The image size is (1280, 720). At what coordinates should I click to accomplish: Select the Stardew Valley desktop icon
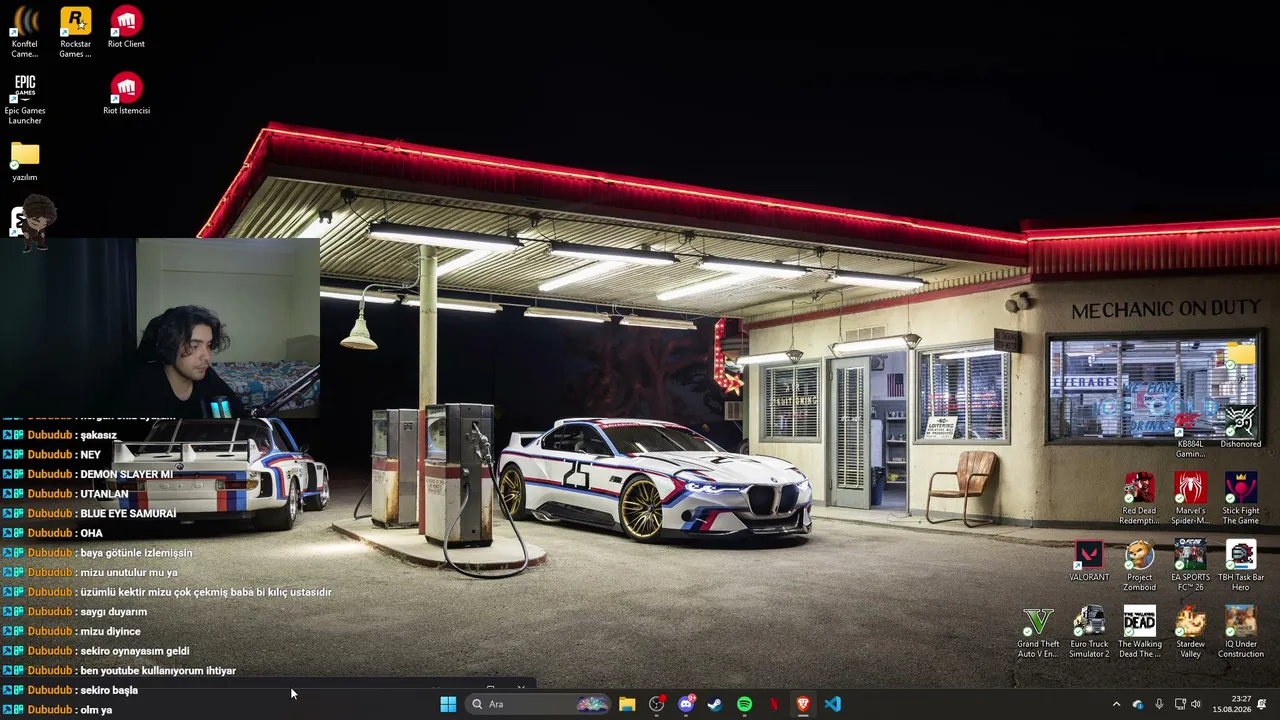coord(1190,633)
